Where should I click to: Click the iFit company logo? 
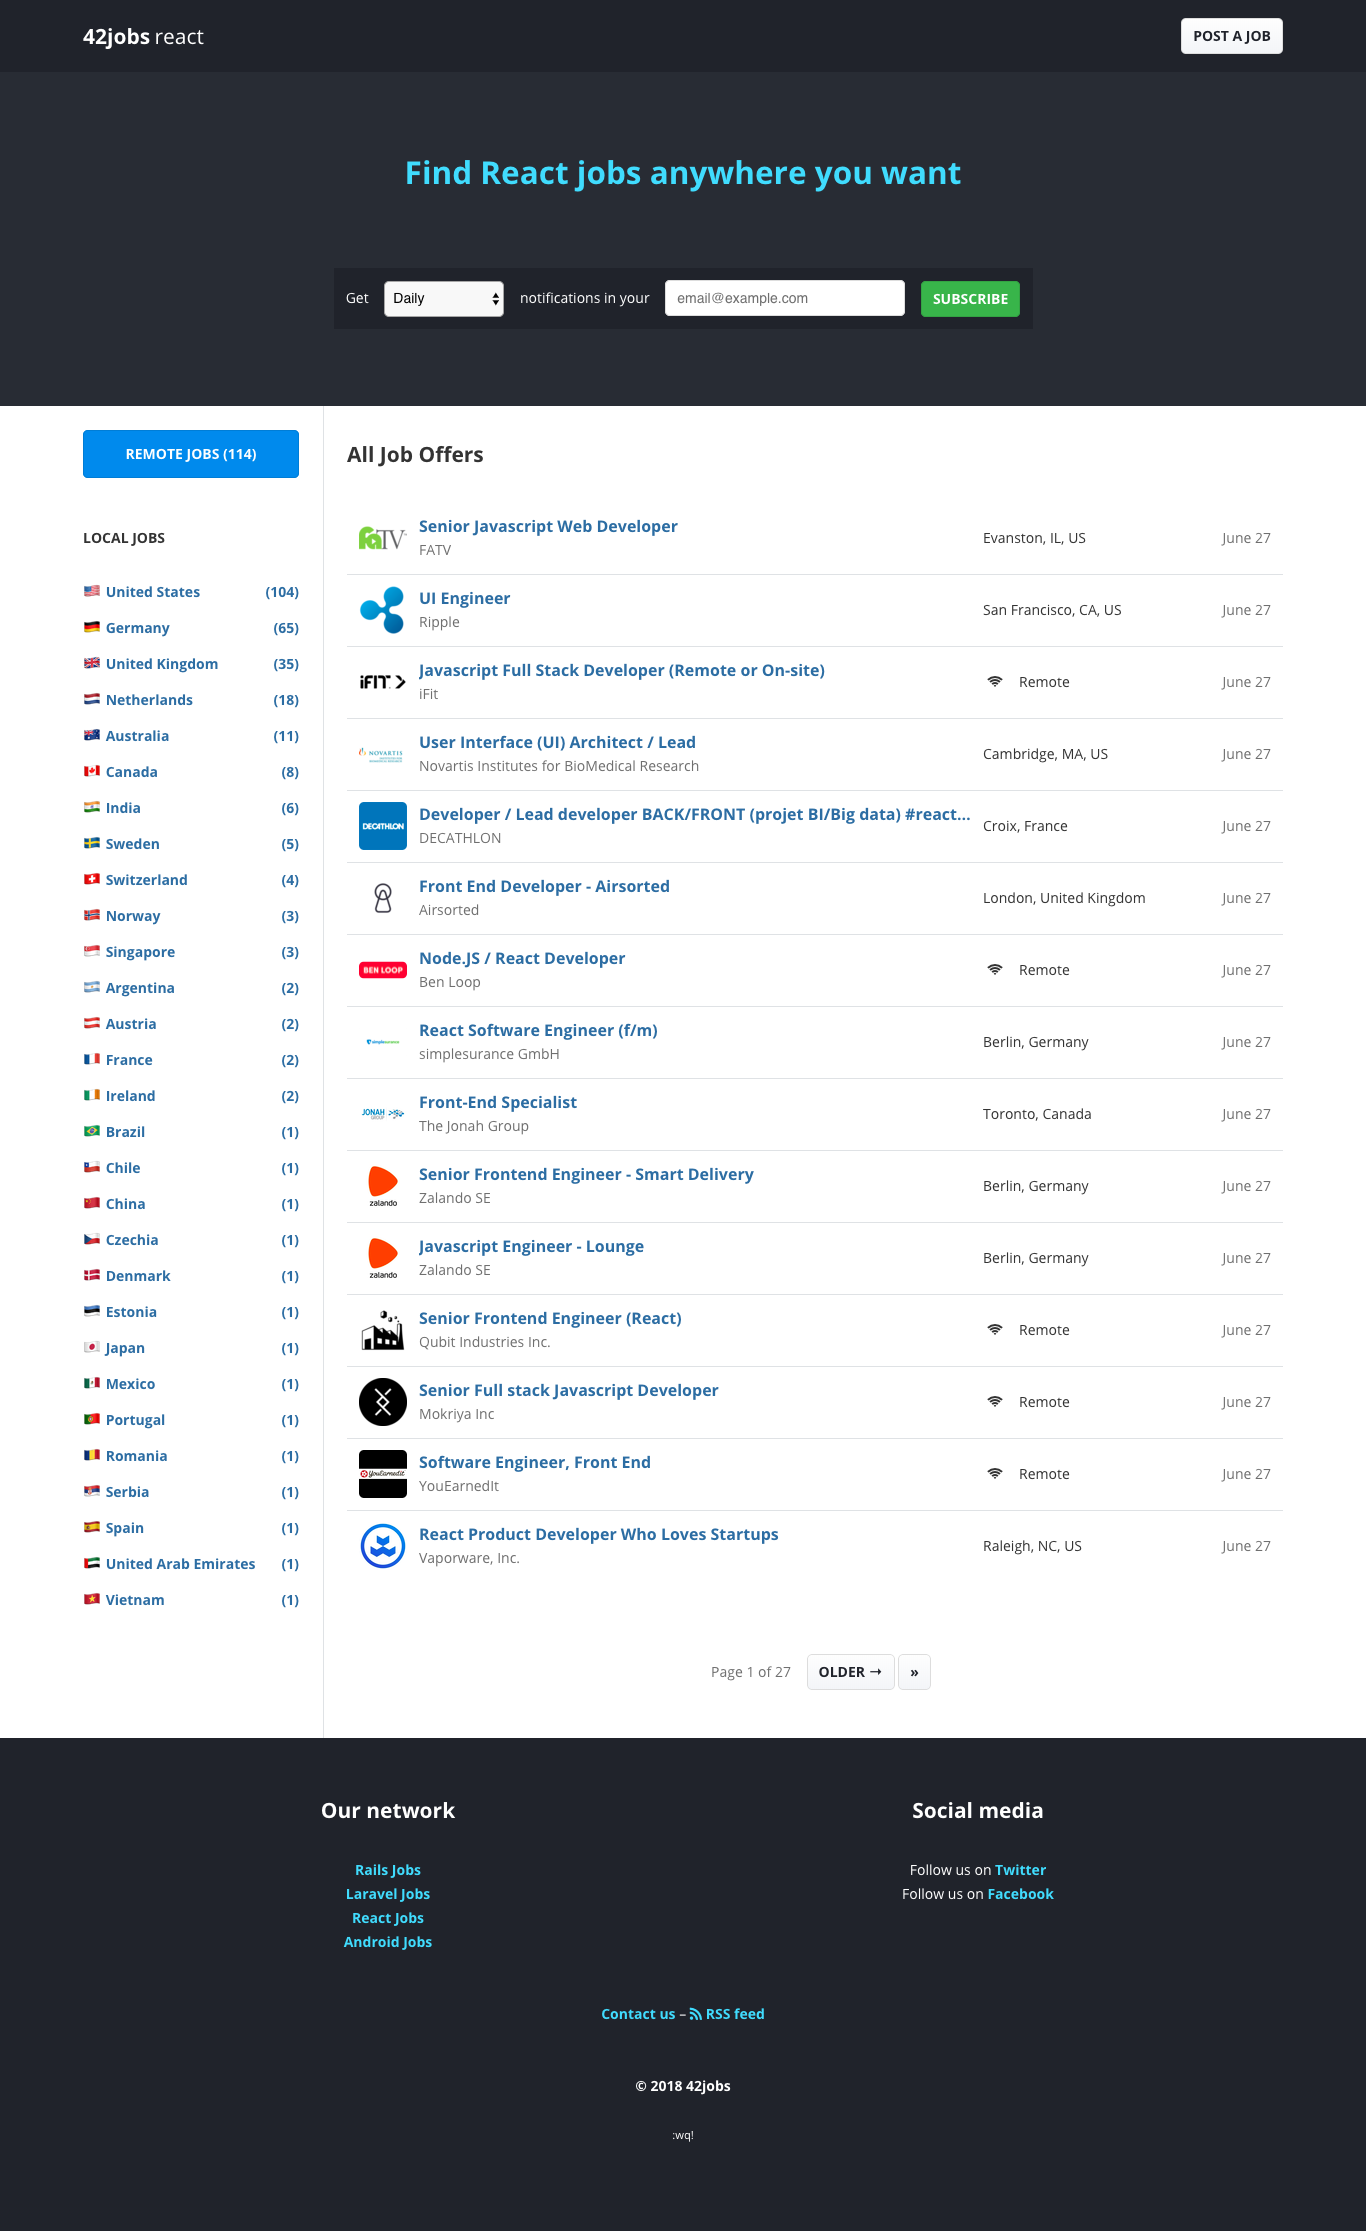coord(383,682)
